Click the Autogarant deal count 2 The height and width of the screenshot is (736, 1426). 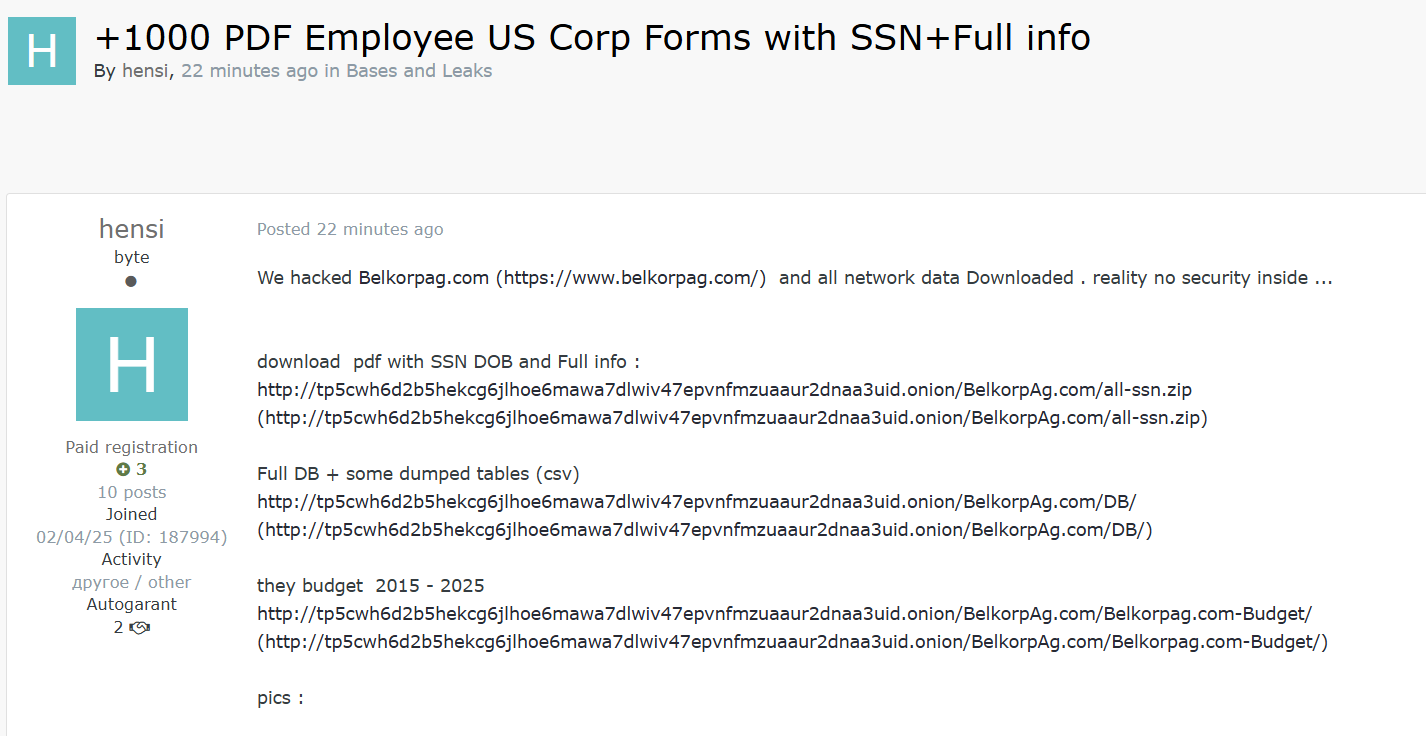coord(119,628)
